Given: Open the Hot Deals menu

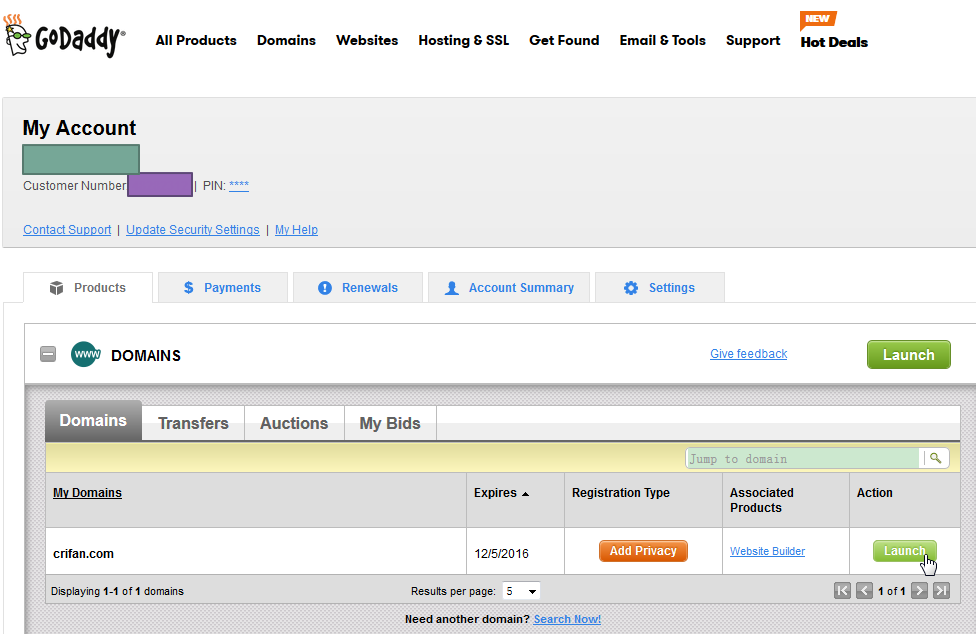Looking at the screenshot, I should (834, 42).
